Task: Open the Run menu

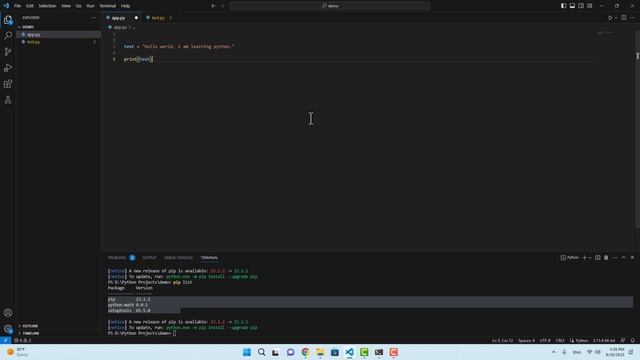Action: (90, 6)
